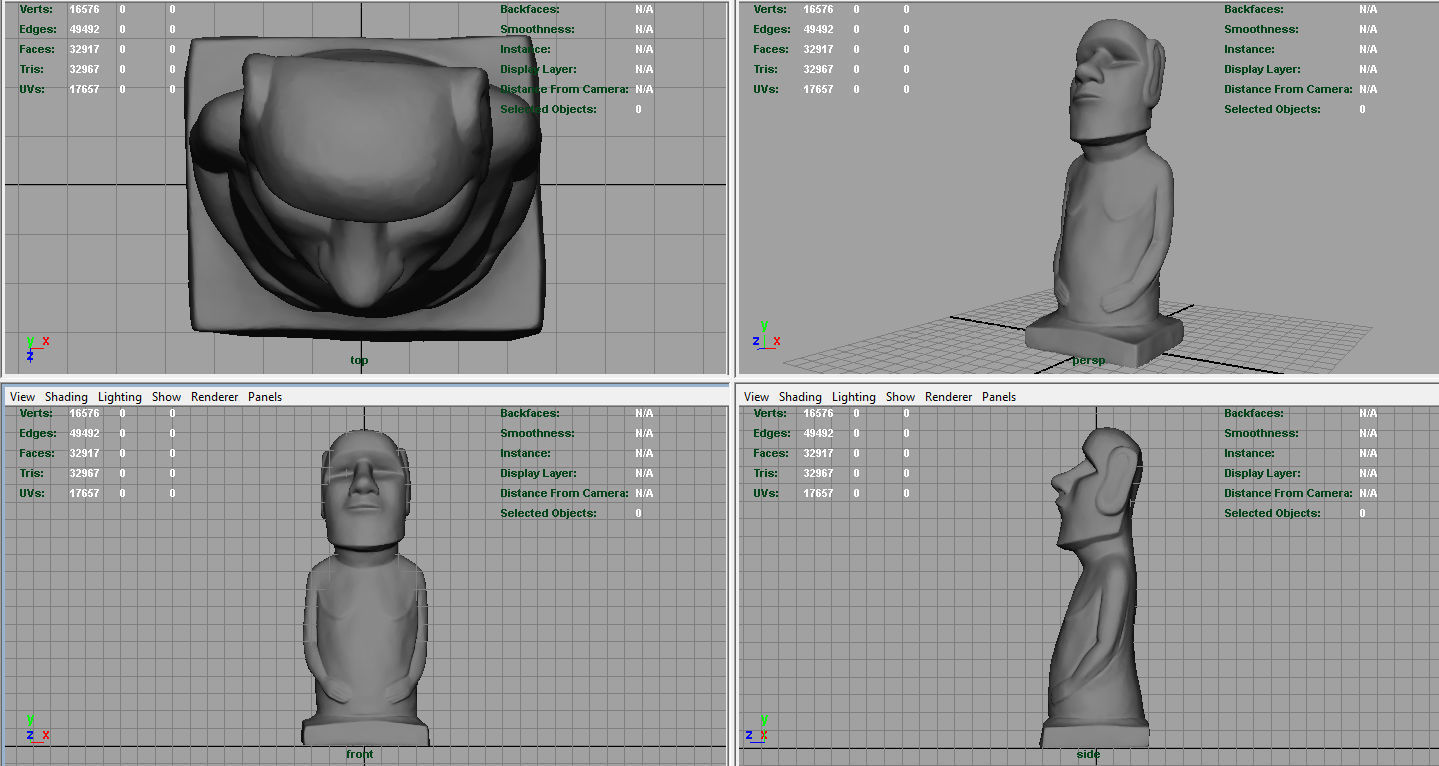Screen dimensions: 1439x766
Task: Open the Shading menu of the front panel
Action: click(x=66, y=397)
